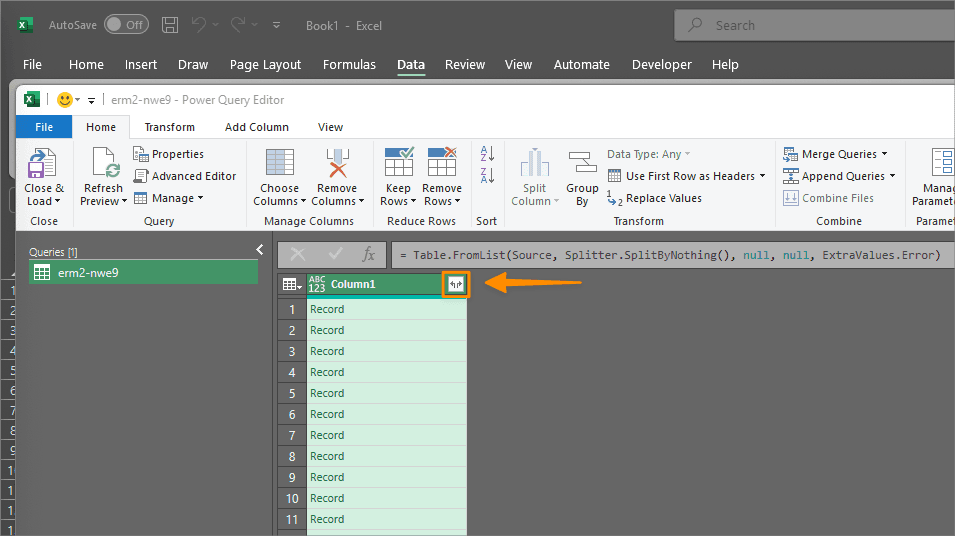
Task: Switch to the Excel Home tab
Action: pos(86,65)
